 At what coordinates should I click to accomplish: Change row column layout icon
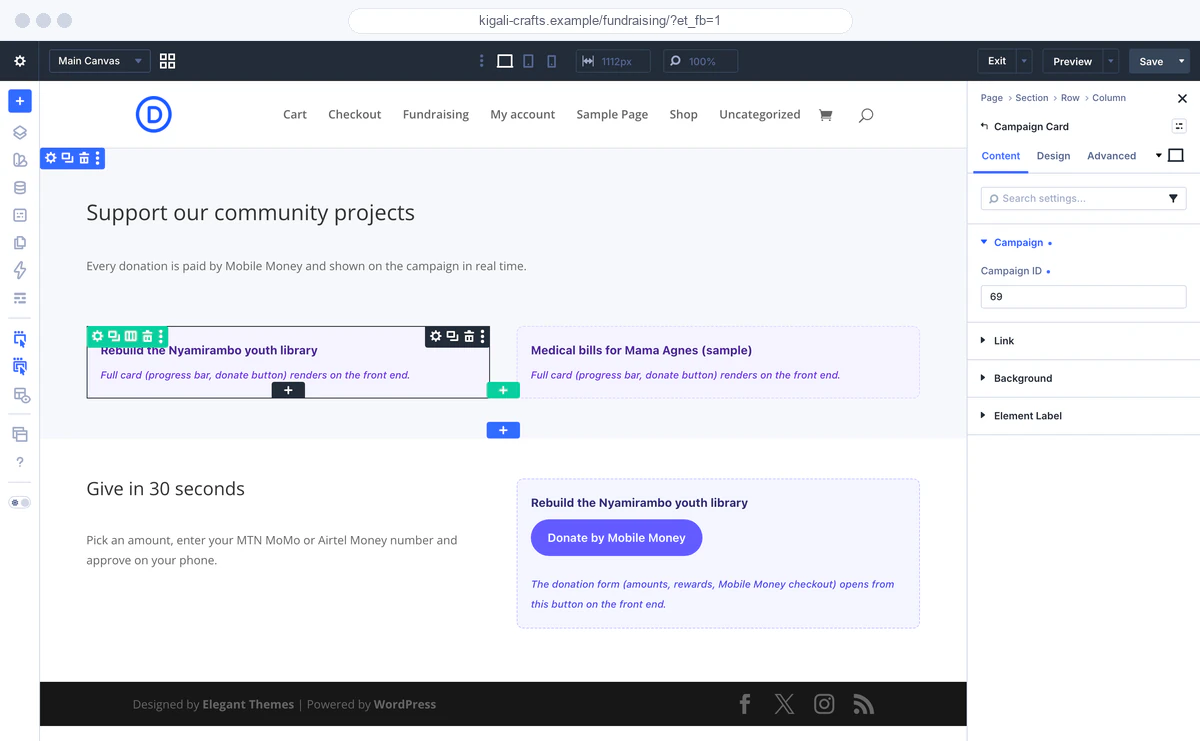[x=130, y=336]
